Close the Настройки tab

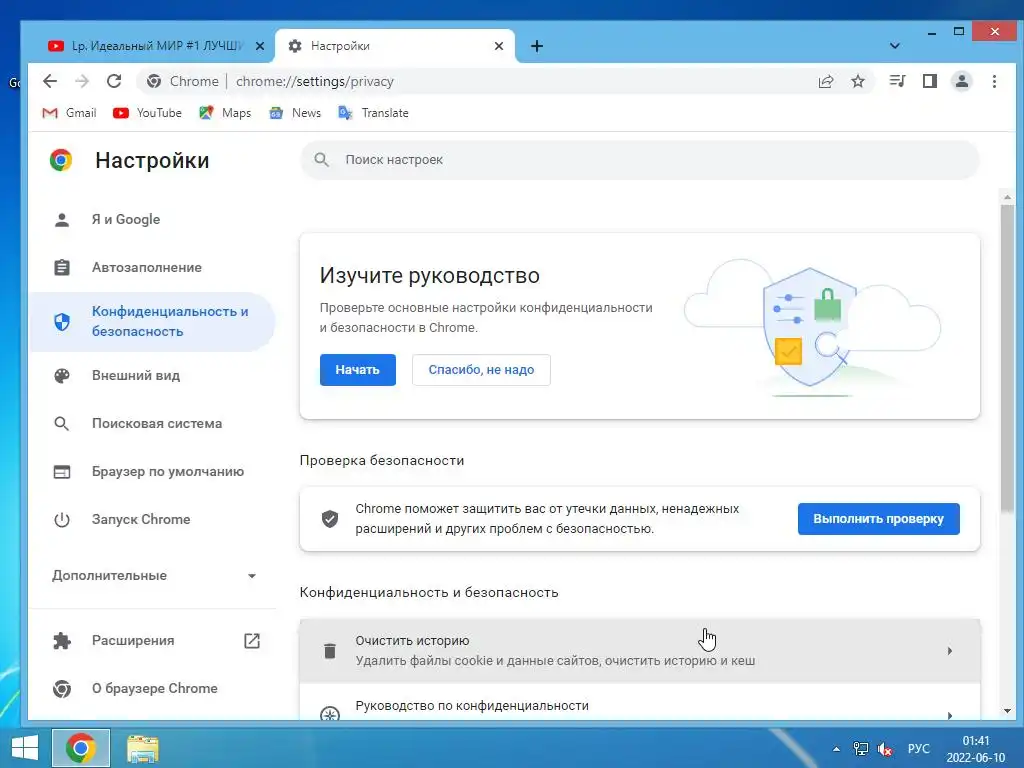point(499,46)
